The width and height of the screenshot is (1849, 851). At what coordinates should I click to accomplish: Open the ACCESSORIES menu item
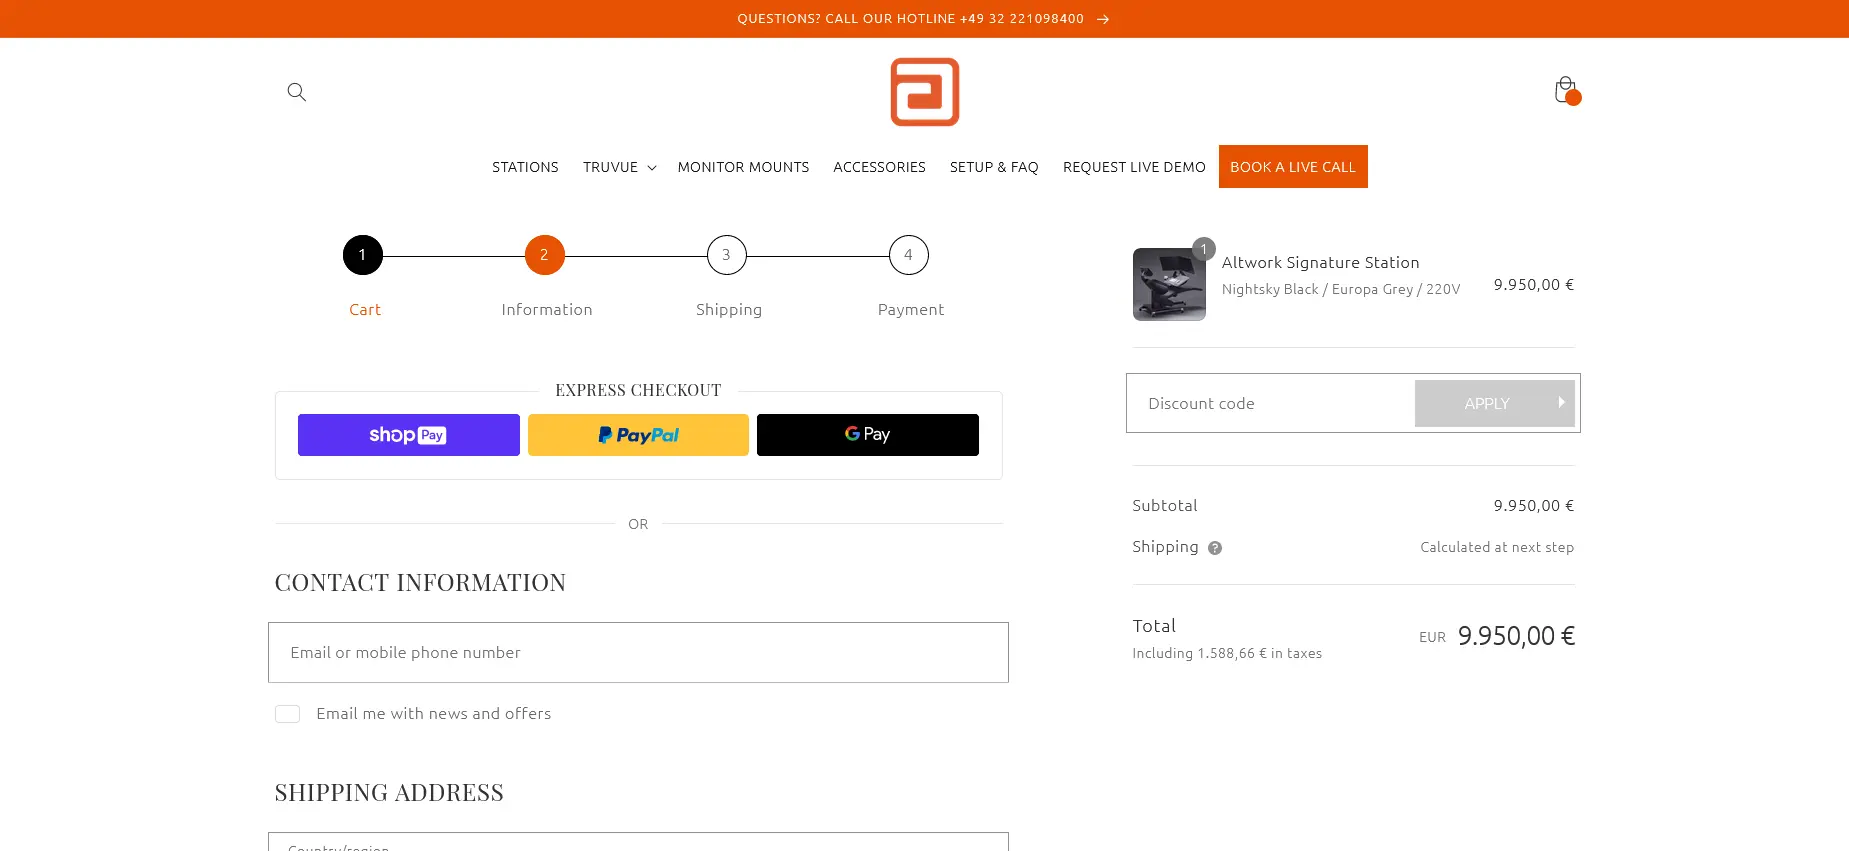tap(879, 167)
